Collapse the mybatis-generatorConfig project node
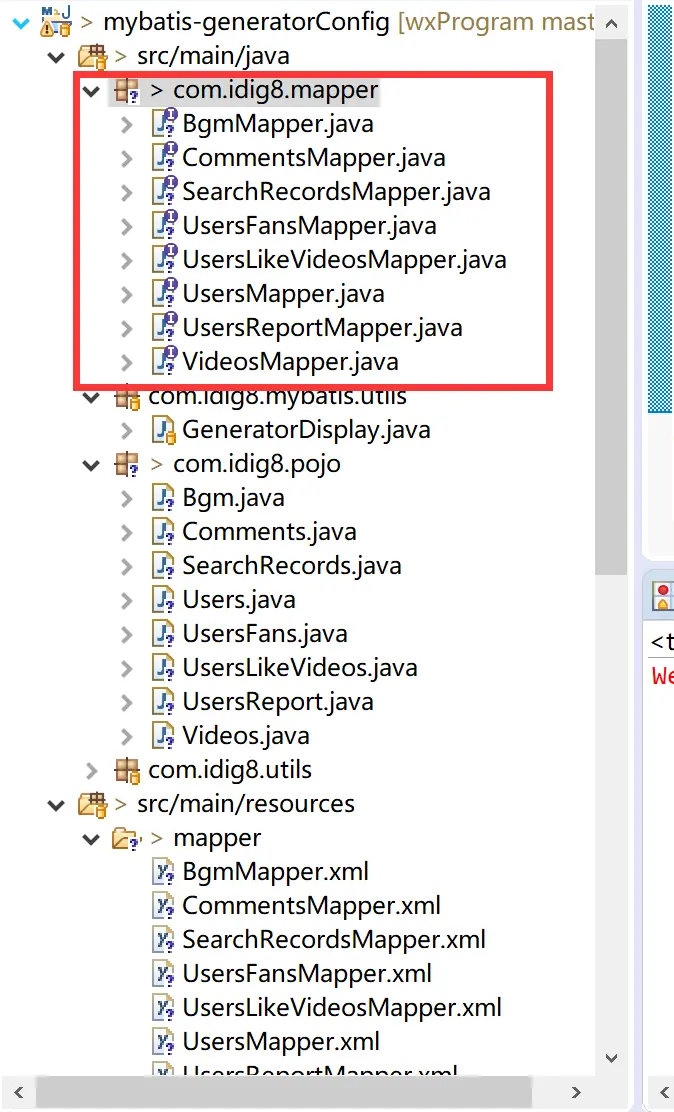The image size is (674, 1112). [21, 23]
